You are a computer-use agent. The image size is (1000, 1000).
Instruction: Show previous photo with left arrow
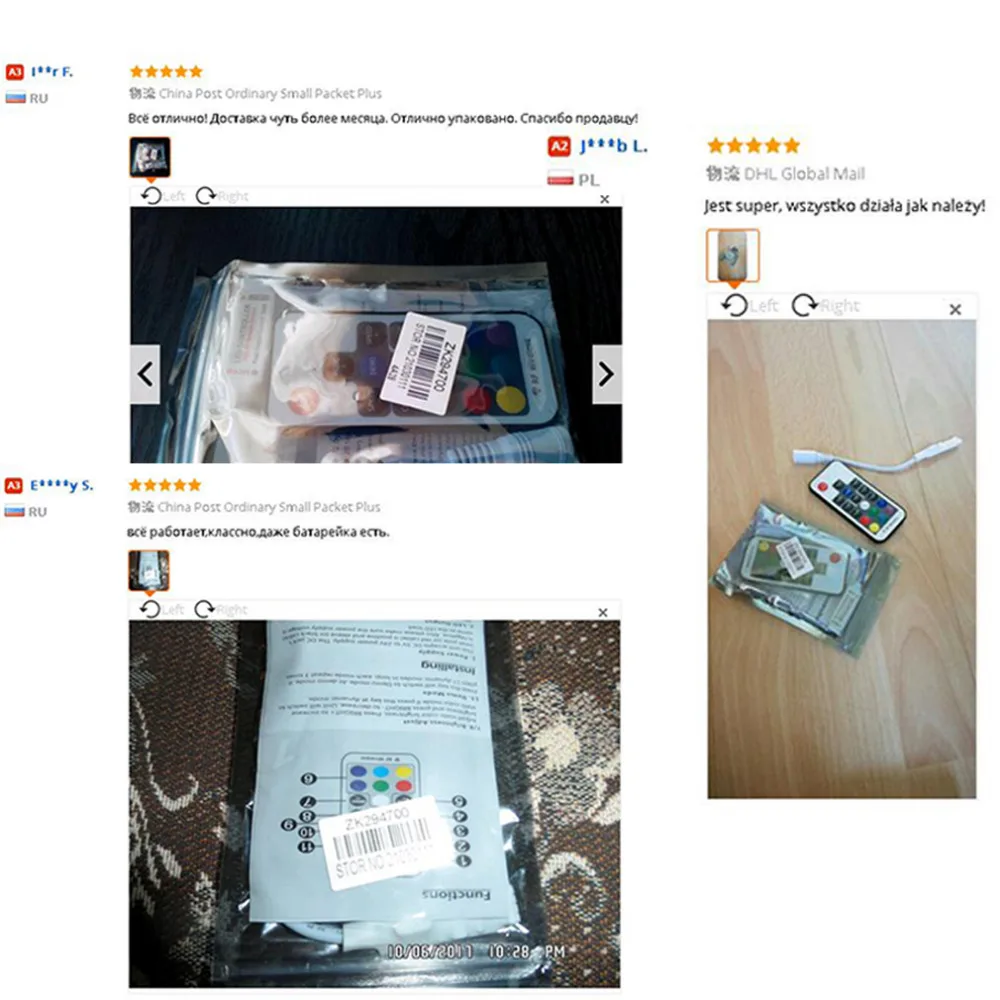(145, 374)
